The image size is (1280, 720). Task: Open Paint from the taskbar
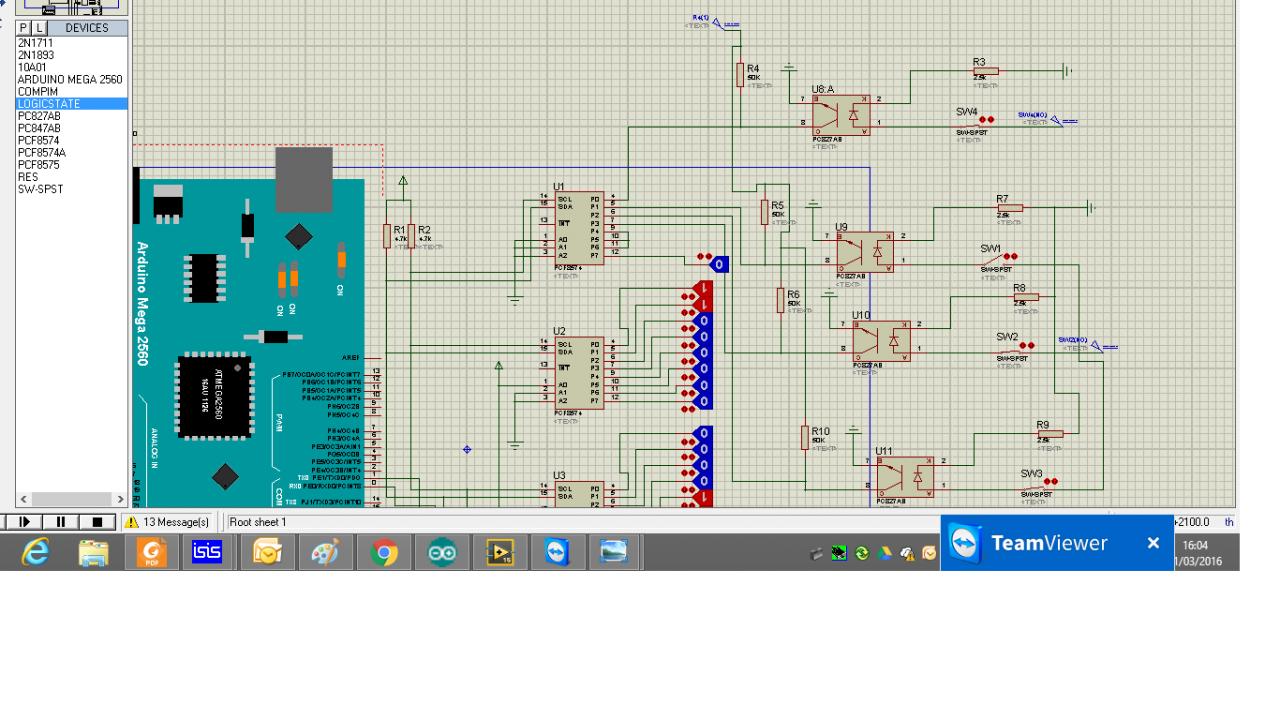[x=326, y=552]
